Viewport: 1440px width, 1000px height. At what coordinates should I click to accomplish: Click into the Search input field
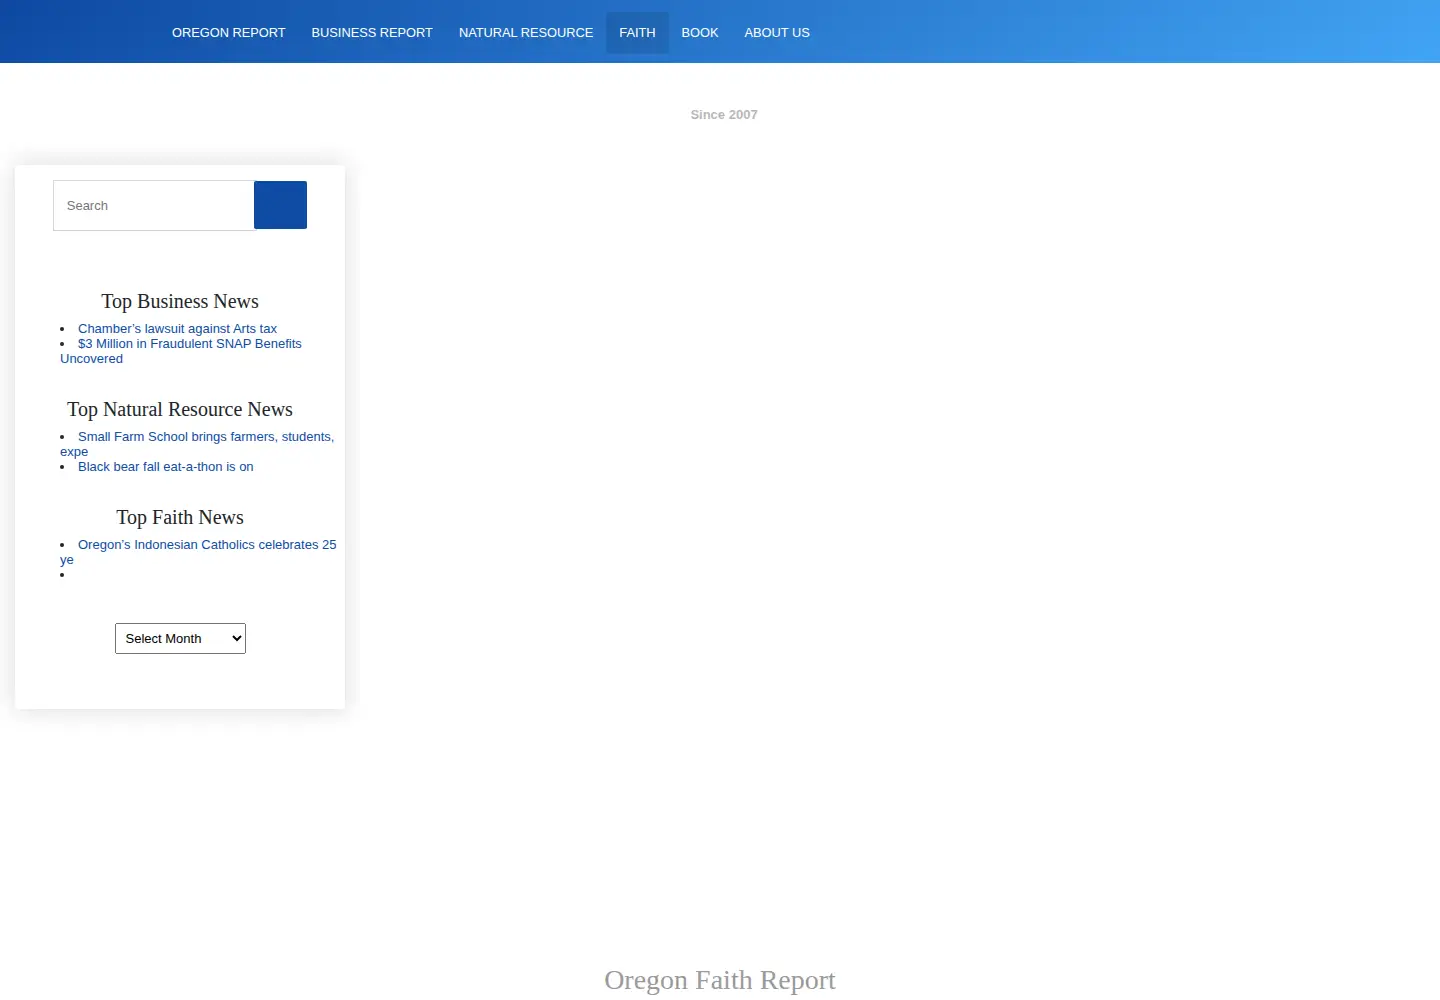pyautogui.click(x=154, y=205)
